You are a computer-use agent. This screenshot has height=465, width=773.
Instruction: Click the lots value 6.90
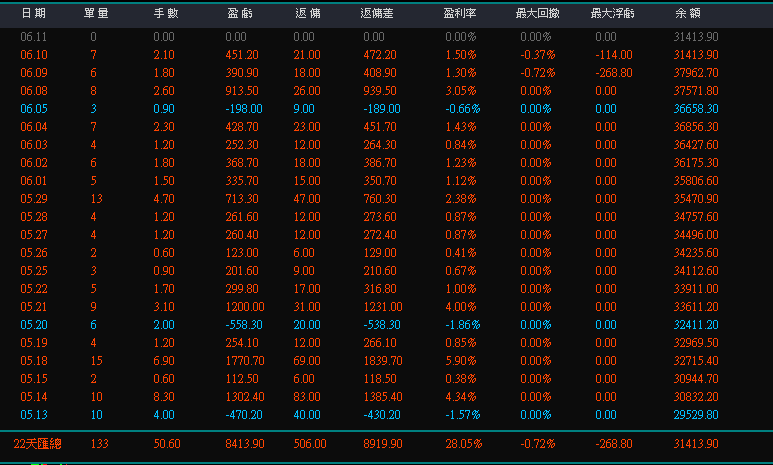164,361
